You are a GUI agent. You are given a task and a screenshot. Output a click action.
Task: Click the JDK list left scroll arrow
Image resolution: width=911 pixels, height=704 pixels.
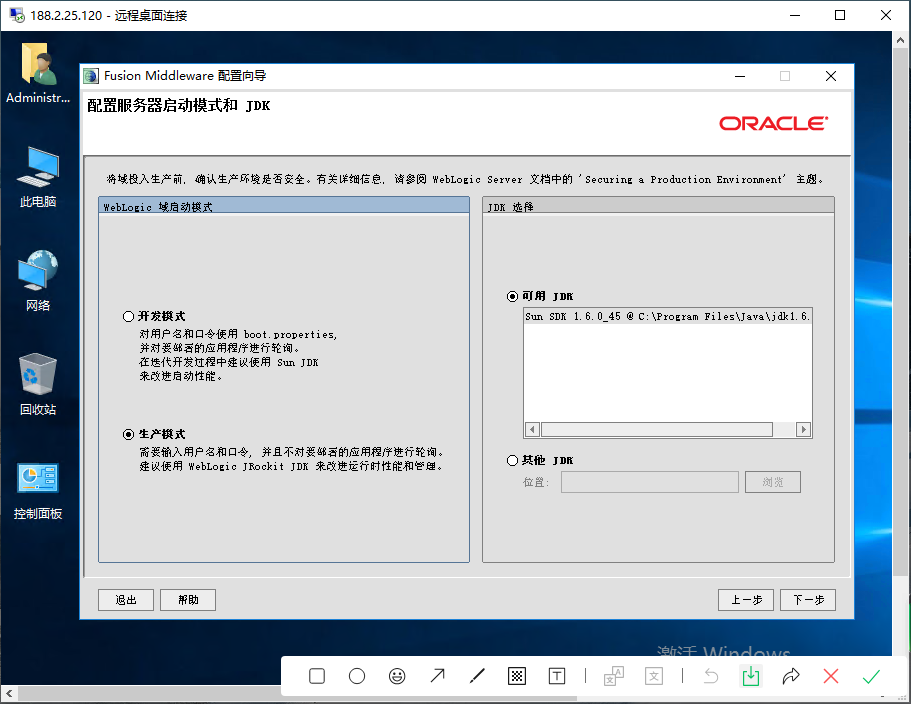[532, 430]
